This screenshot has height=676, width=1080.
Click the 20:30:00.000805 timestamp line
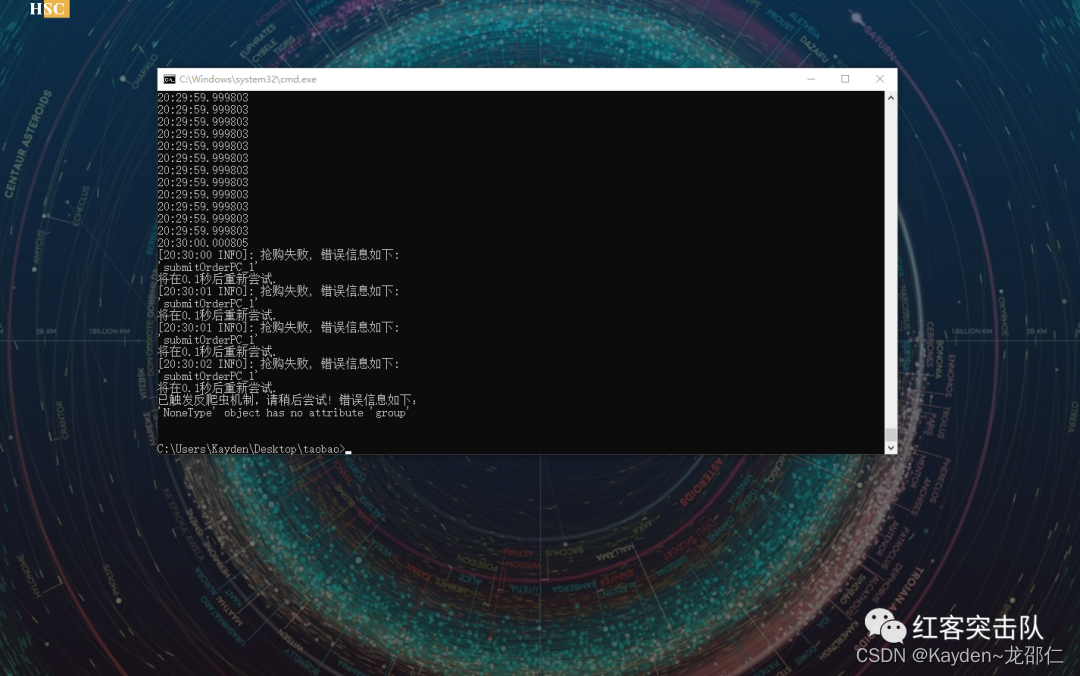(202, 243)
